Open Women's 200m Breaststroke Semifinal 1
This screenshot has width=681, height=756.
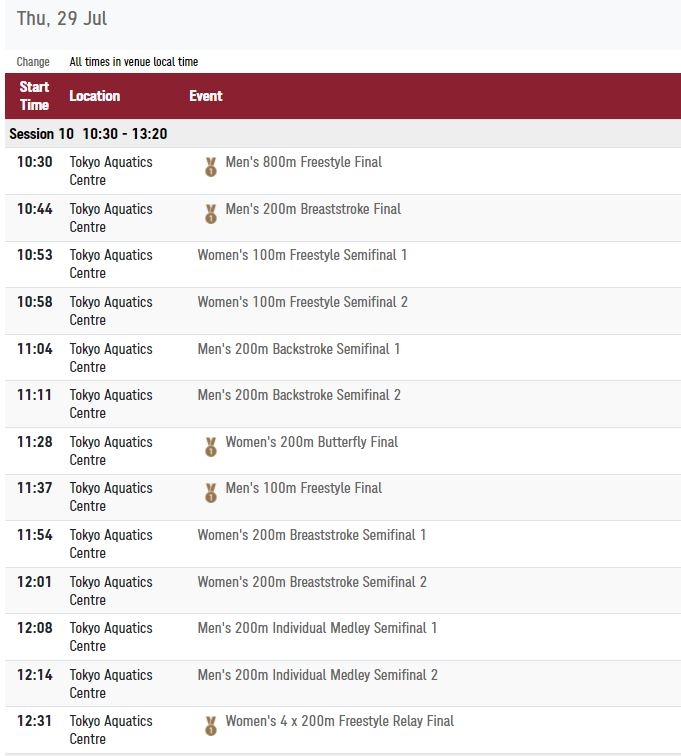312,535
